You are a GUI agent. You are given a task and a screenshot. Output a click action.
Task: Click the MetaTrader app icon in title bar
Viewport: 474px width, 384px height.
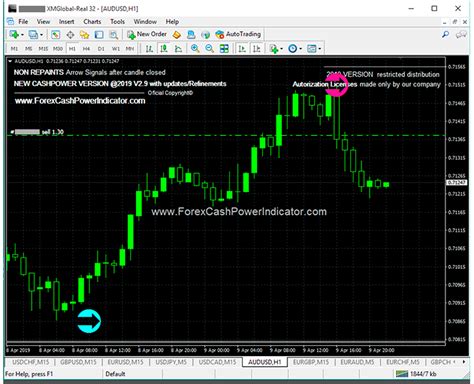tap(12, 8)
